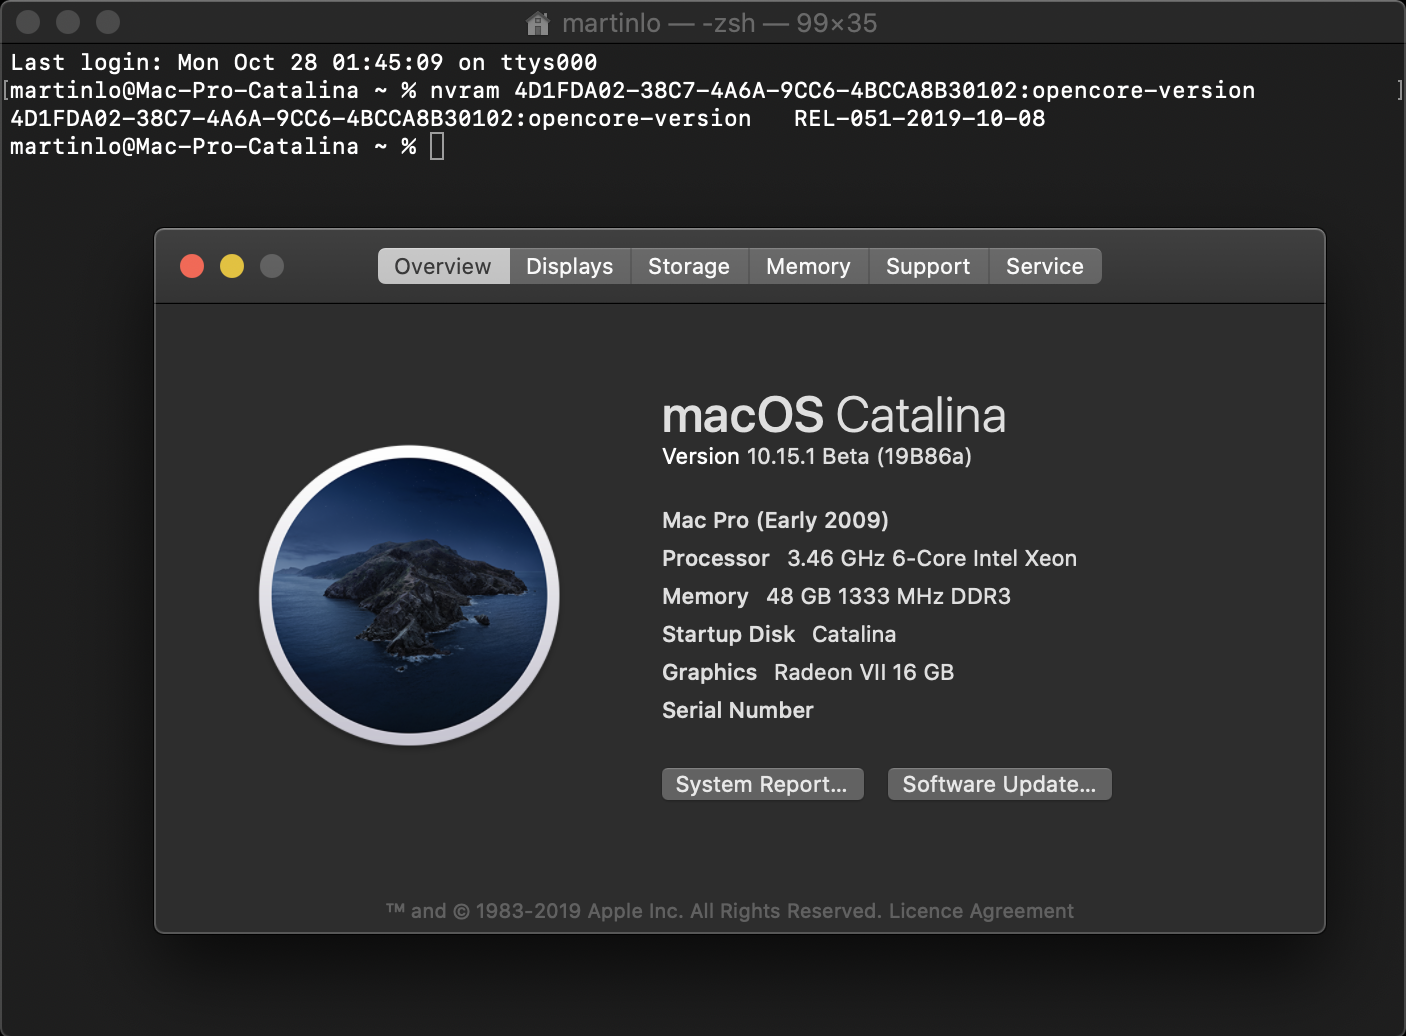Click '3.46 GHz 6-Core Intel Xeon' value

(932, 558)
